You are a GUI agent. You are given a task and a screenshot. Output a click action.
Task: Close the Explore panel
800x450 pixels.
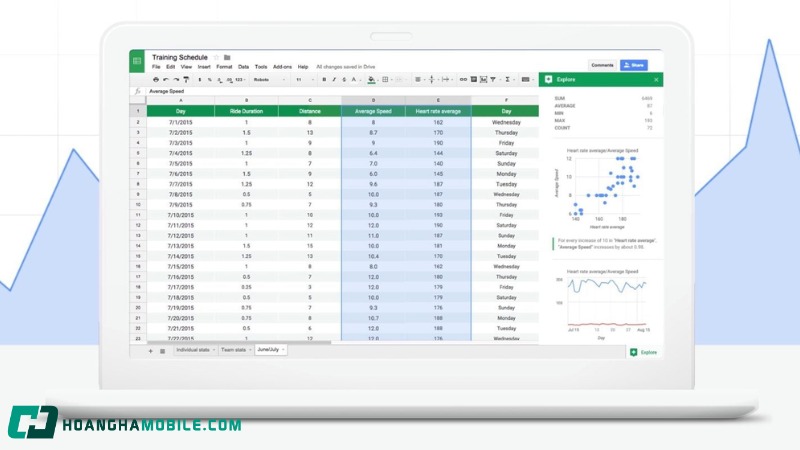(x=656, y=80)
